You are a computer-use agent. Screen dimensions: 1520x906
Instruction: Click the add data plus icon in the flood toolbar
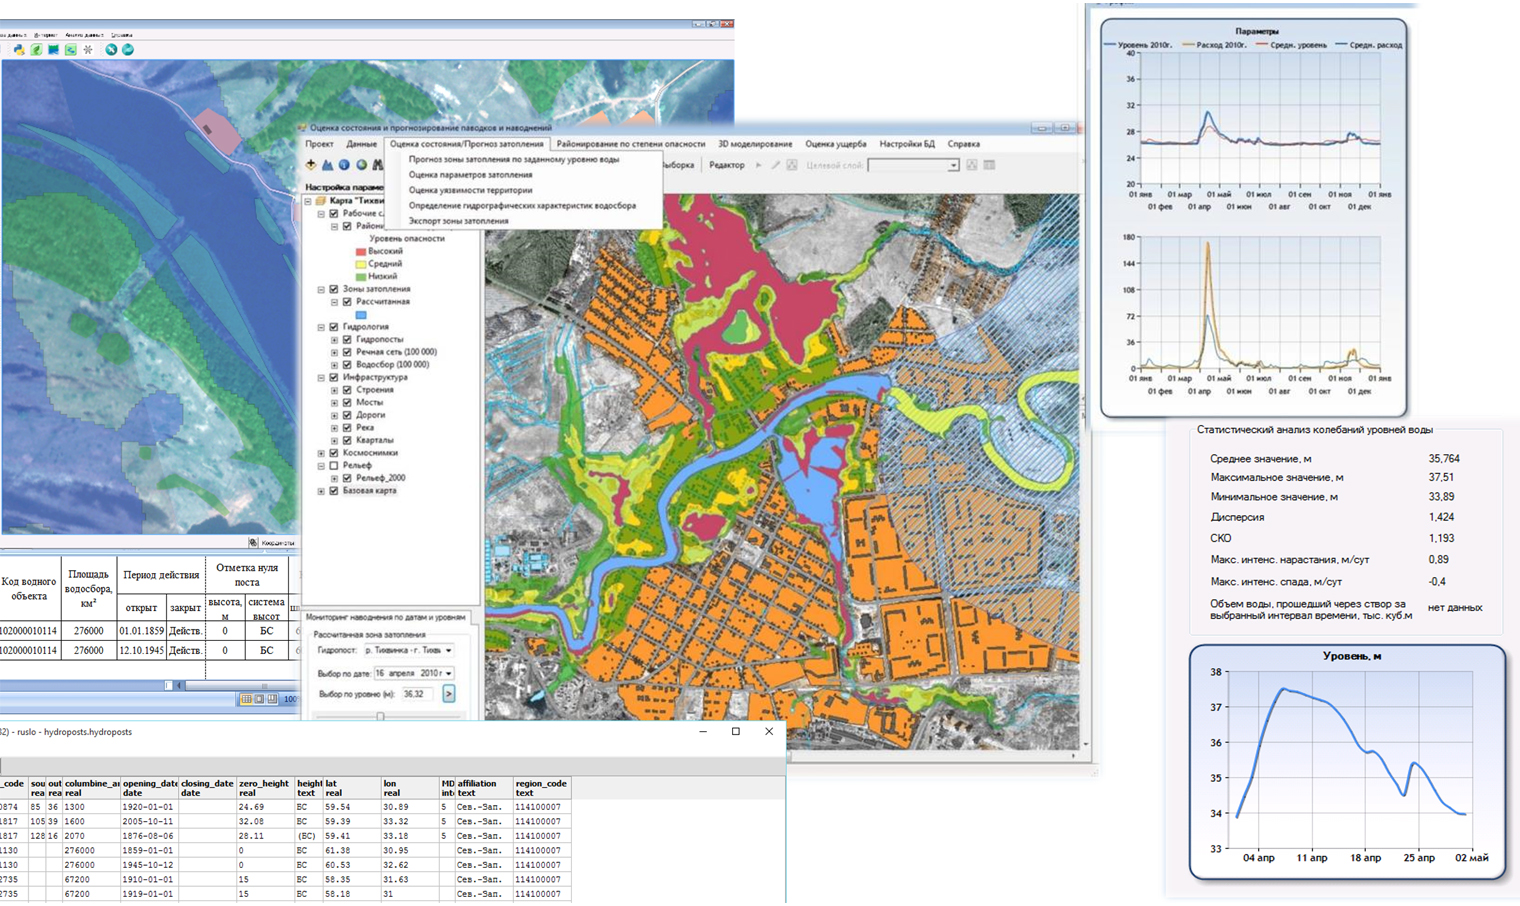[x=311, y=165]
